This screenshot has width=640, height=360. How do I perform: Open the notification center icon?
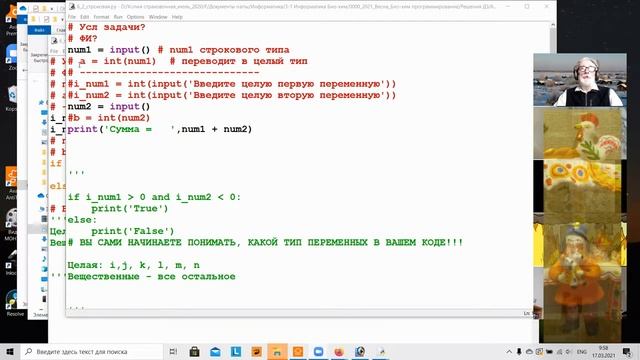click(627, 351)
